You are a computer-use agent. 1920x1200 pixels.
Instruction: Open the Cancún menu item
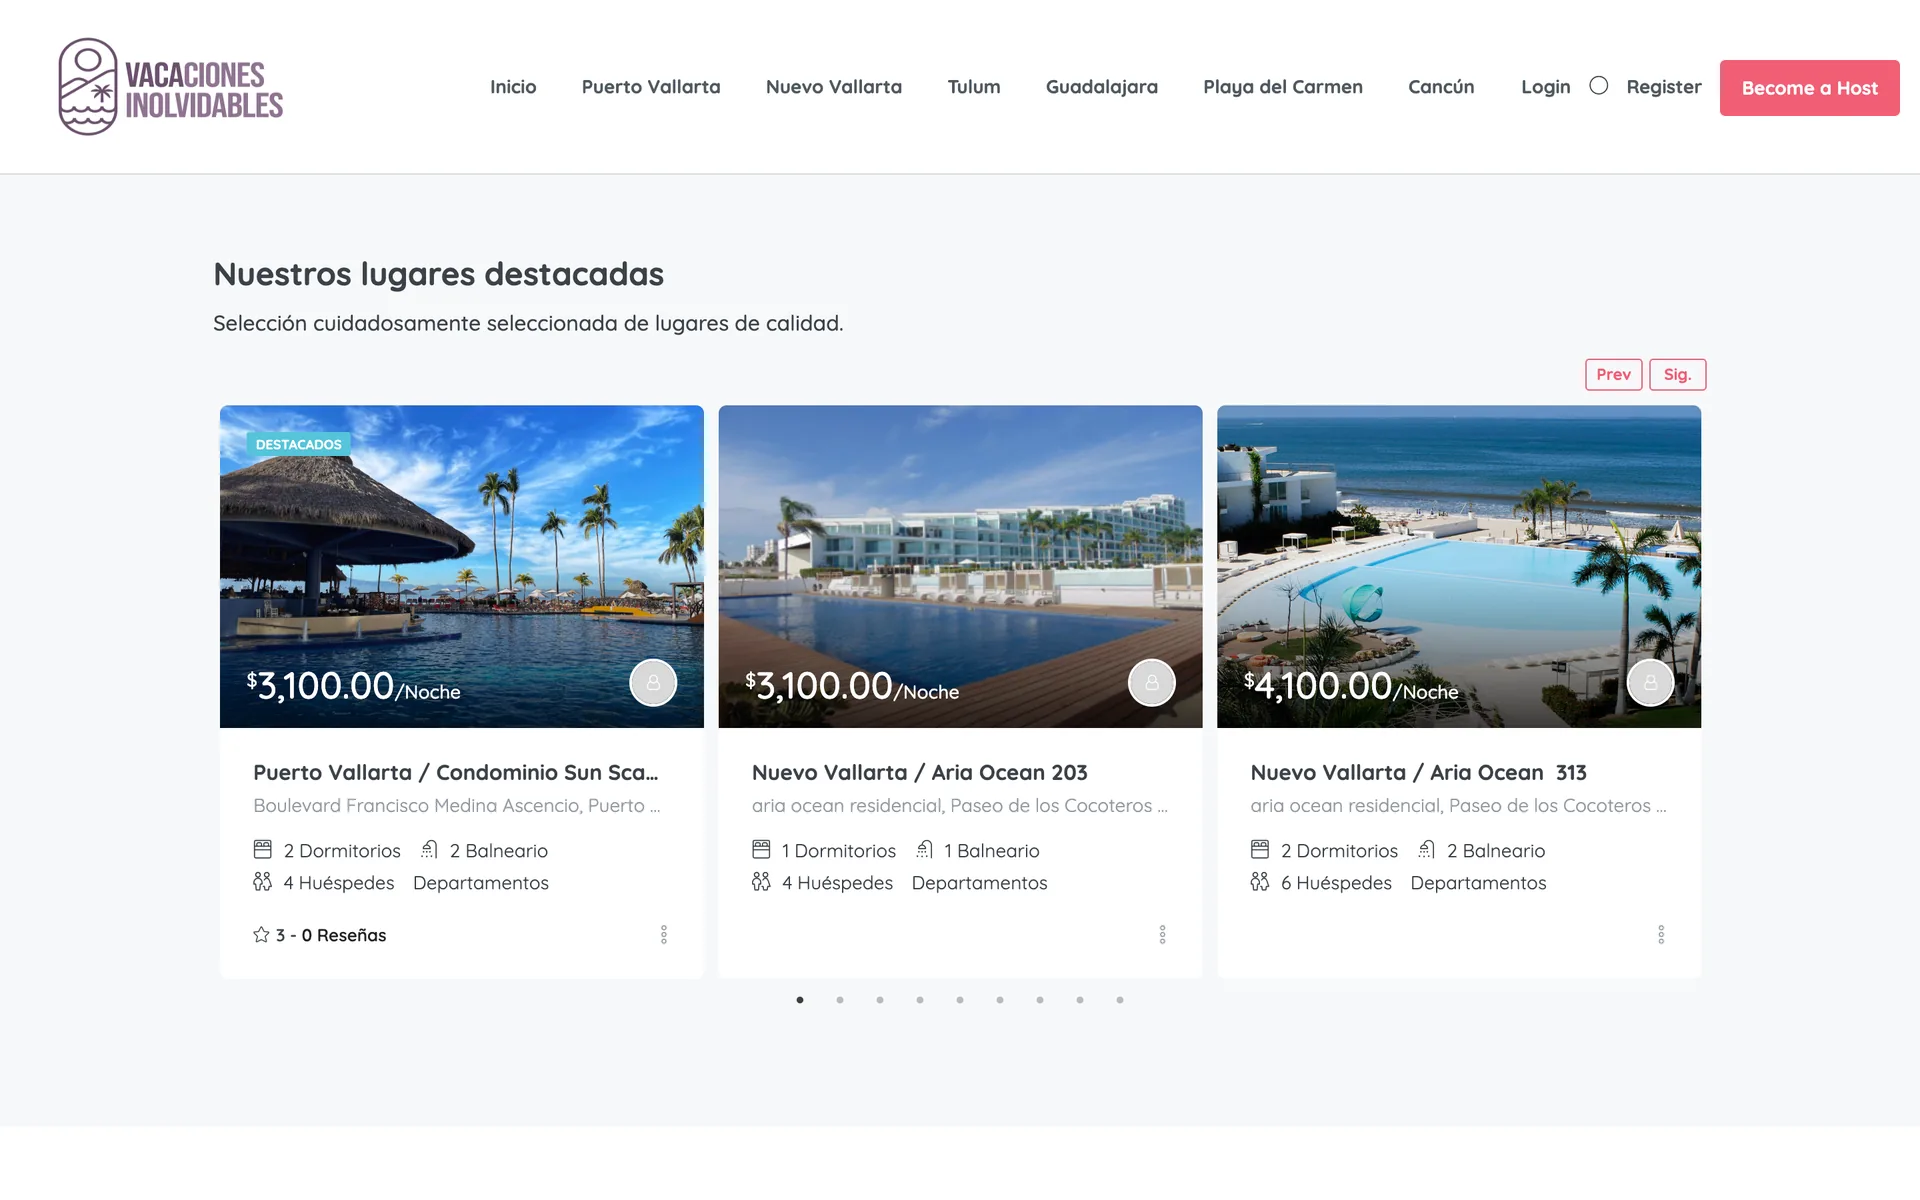pyautogui.click(x=1441, y=87)
